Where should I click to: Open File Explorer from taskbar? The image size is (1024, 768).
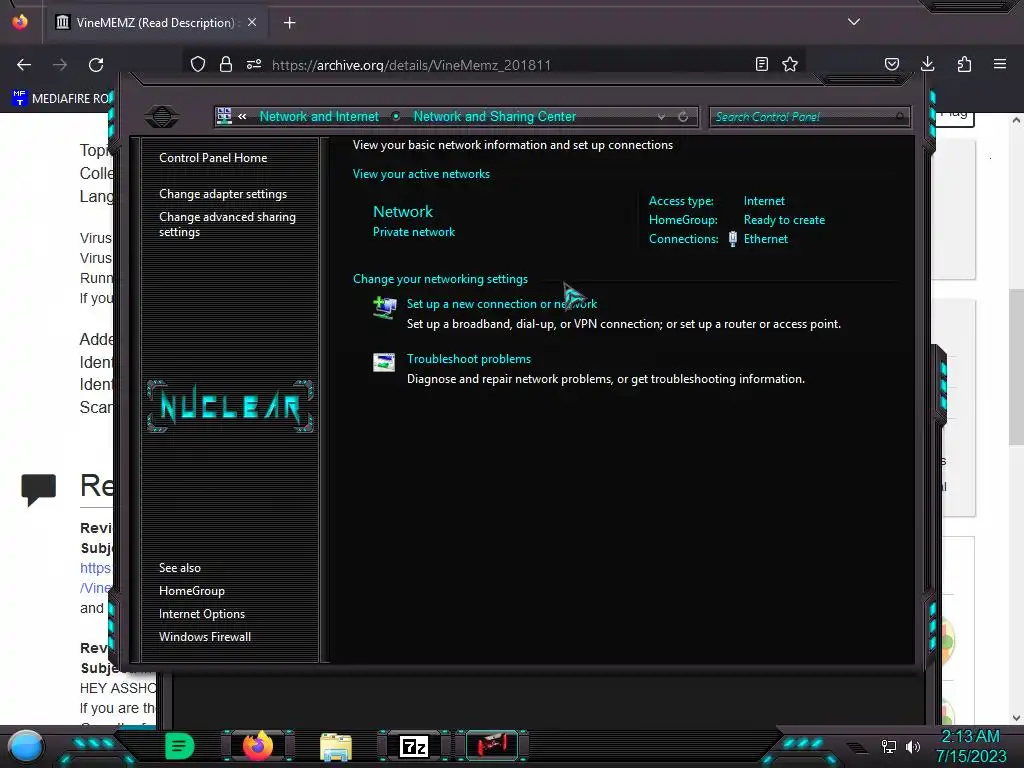[336, 747]
